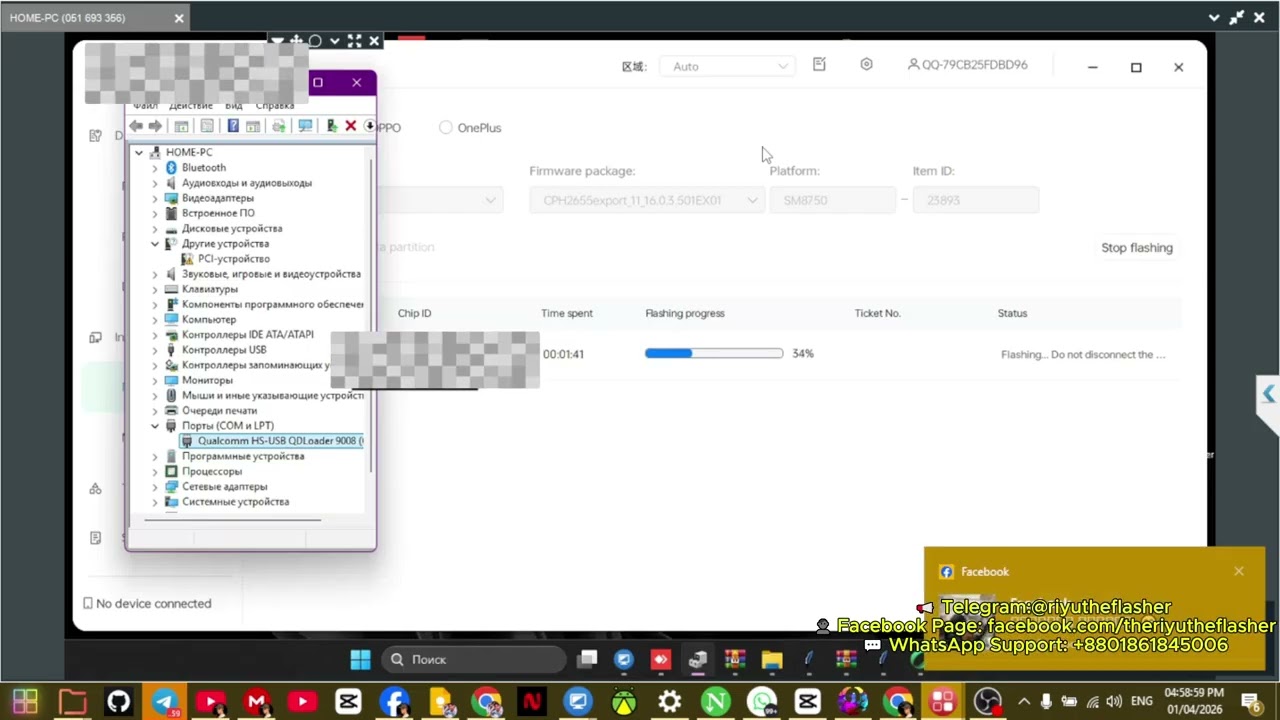Open the system tray volume icon
Image resolution: width=1280 pixels, height=720 pixels.
coord(1114,702)
